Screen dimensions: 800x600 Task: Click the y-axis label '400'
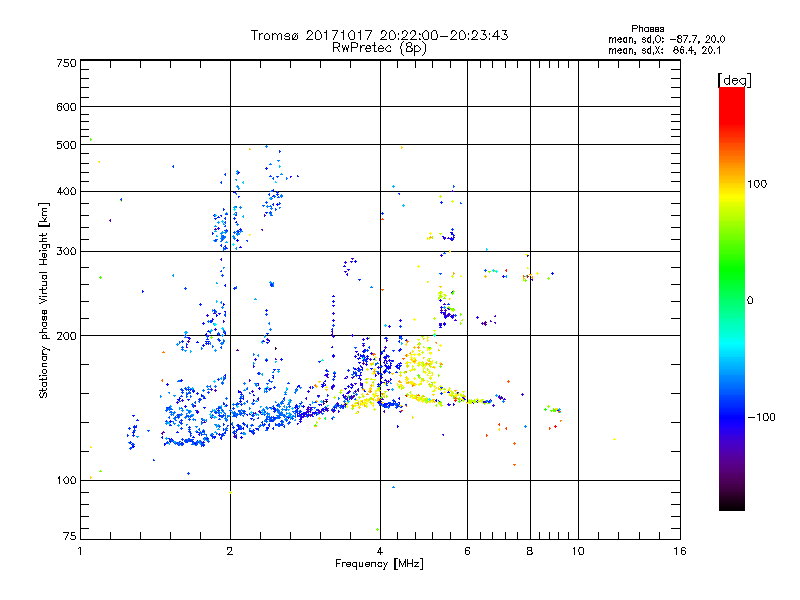[66, 191]
